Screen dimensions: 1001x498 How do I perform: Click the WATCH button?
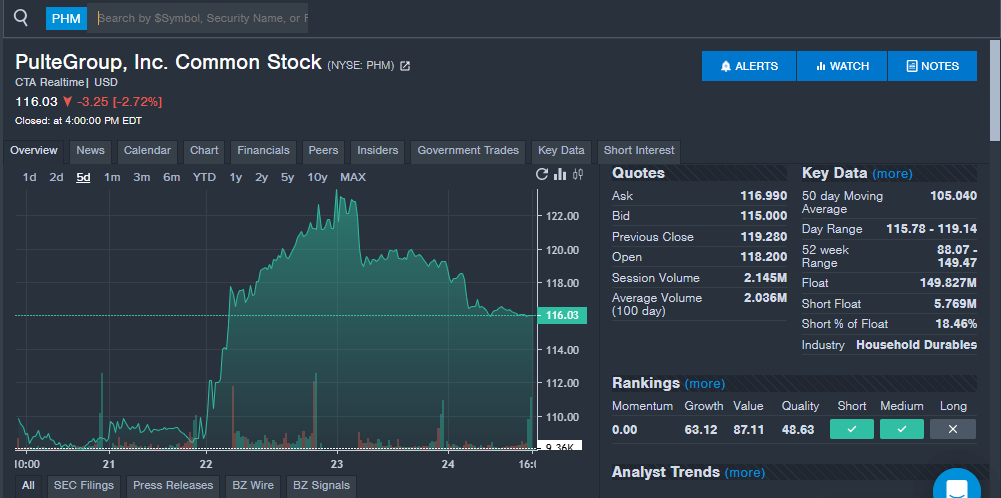[x=842, y=66]
